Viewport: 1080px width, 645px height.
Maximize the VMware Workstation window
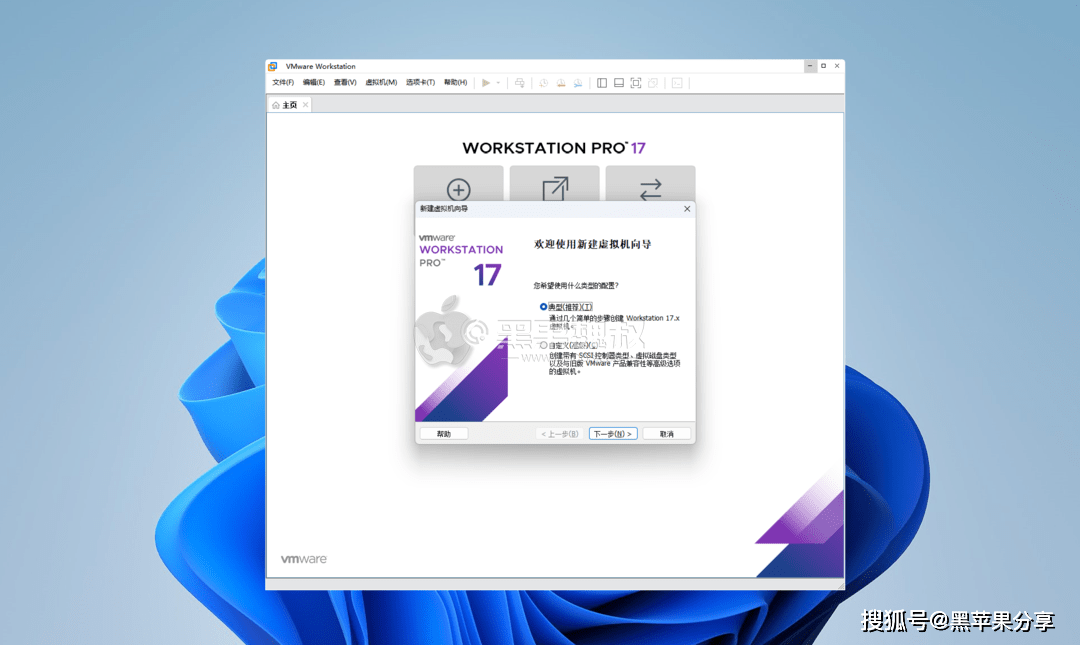pos(823,66)
